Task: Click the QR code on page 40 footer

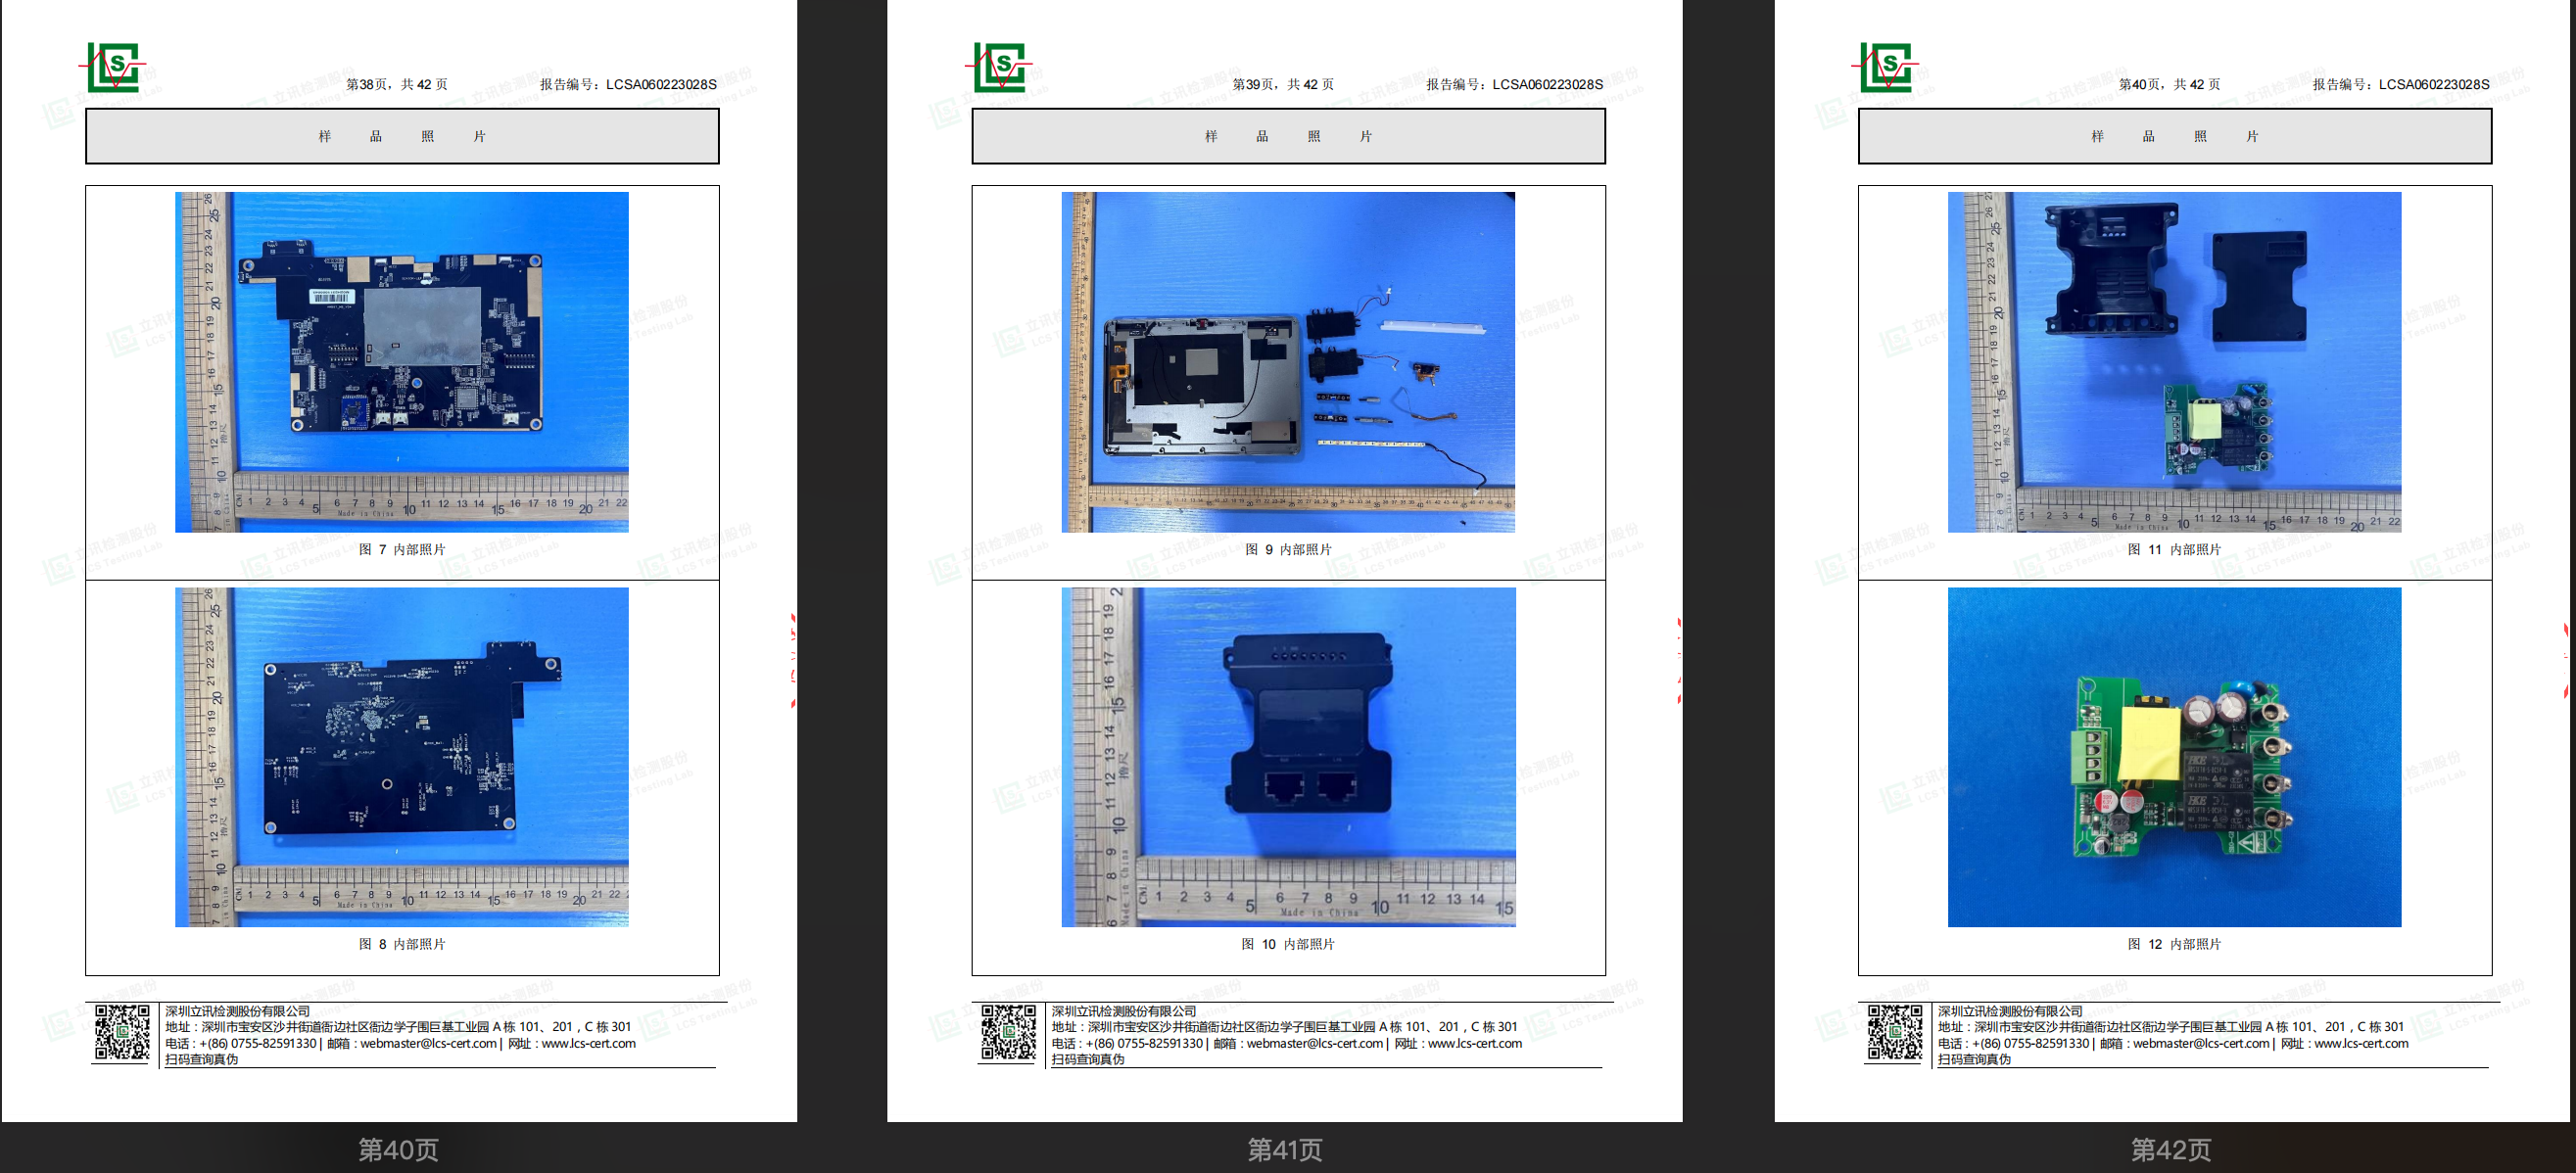Action: point(1894,1032)
